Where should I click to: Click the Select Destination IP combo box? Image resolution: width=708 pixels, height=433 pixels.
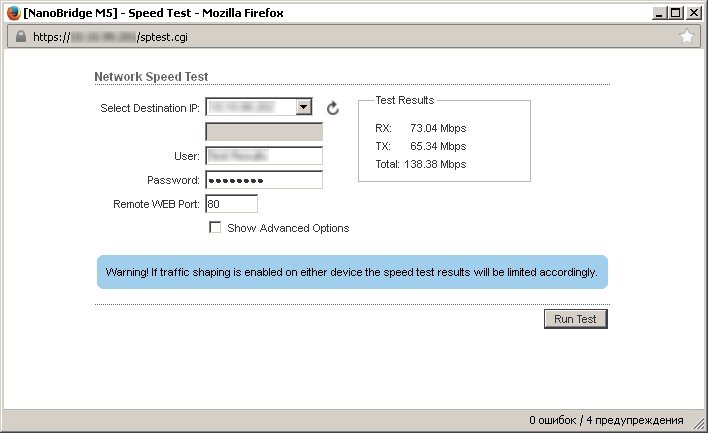pyautogui.click(x=251, y=107)
